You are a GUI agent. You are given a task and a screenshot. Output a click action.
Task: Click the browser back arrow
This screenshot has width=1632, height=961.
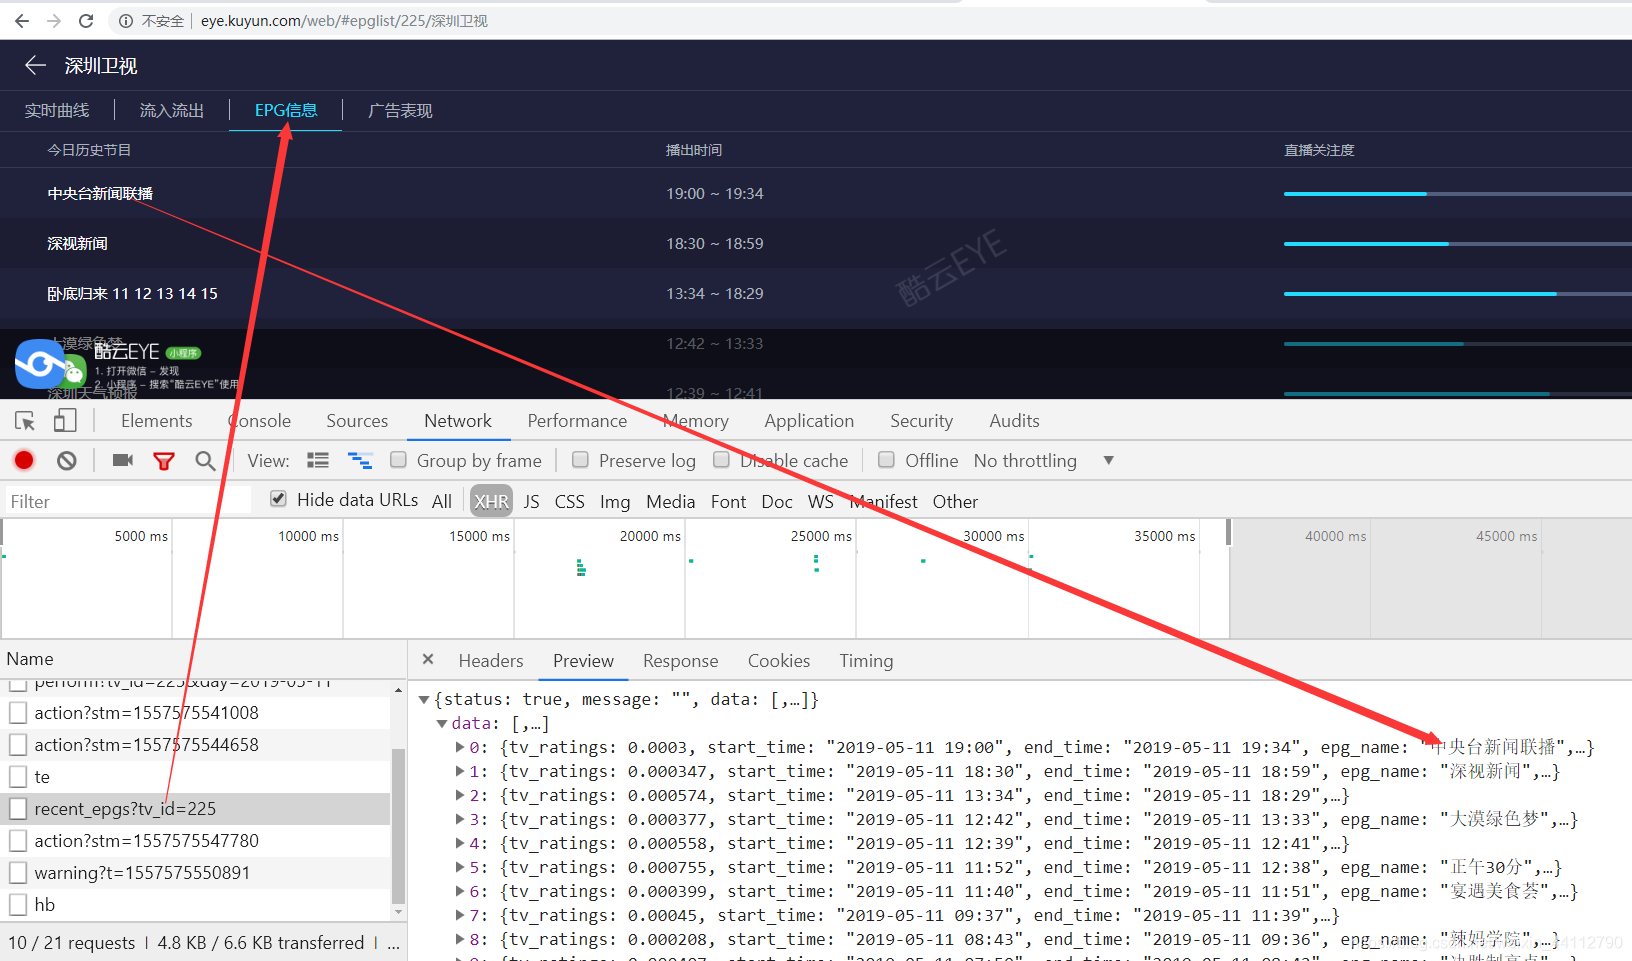click(x=22, y=20)
